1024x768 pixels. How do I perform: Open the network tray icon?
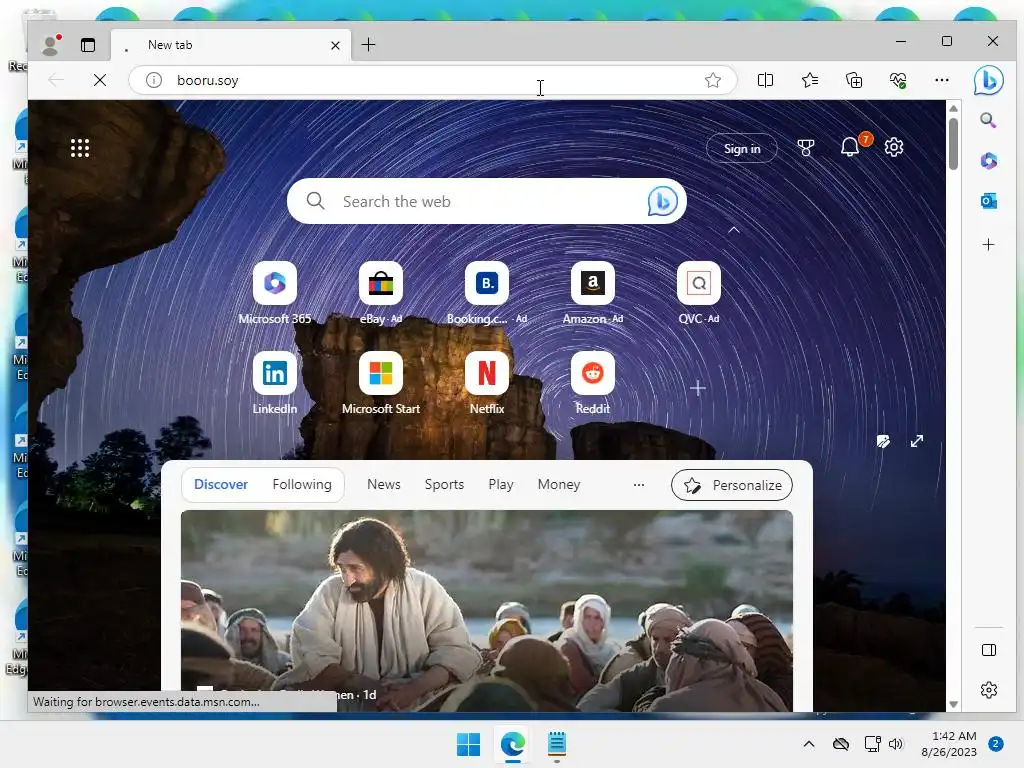coord(872,744)
